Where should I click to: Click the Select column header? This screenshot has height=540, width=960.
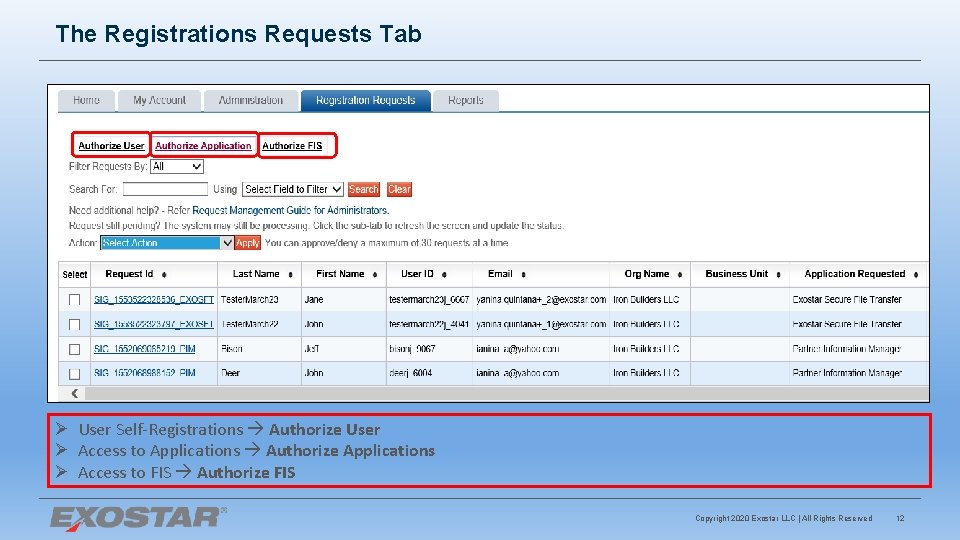(75, 275)
